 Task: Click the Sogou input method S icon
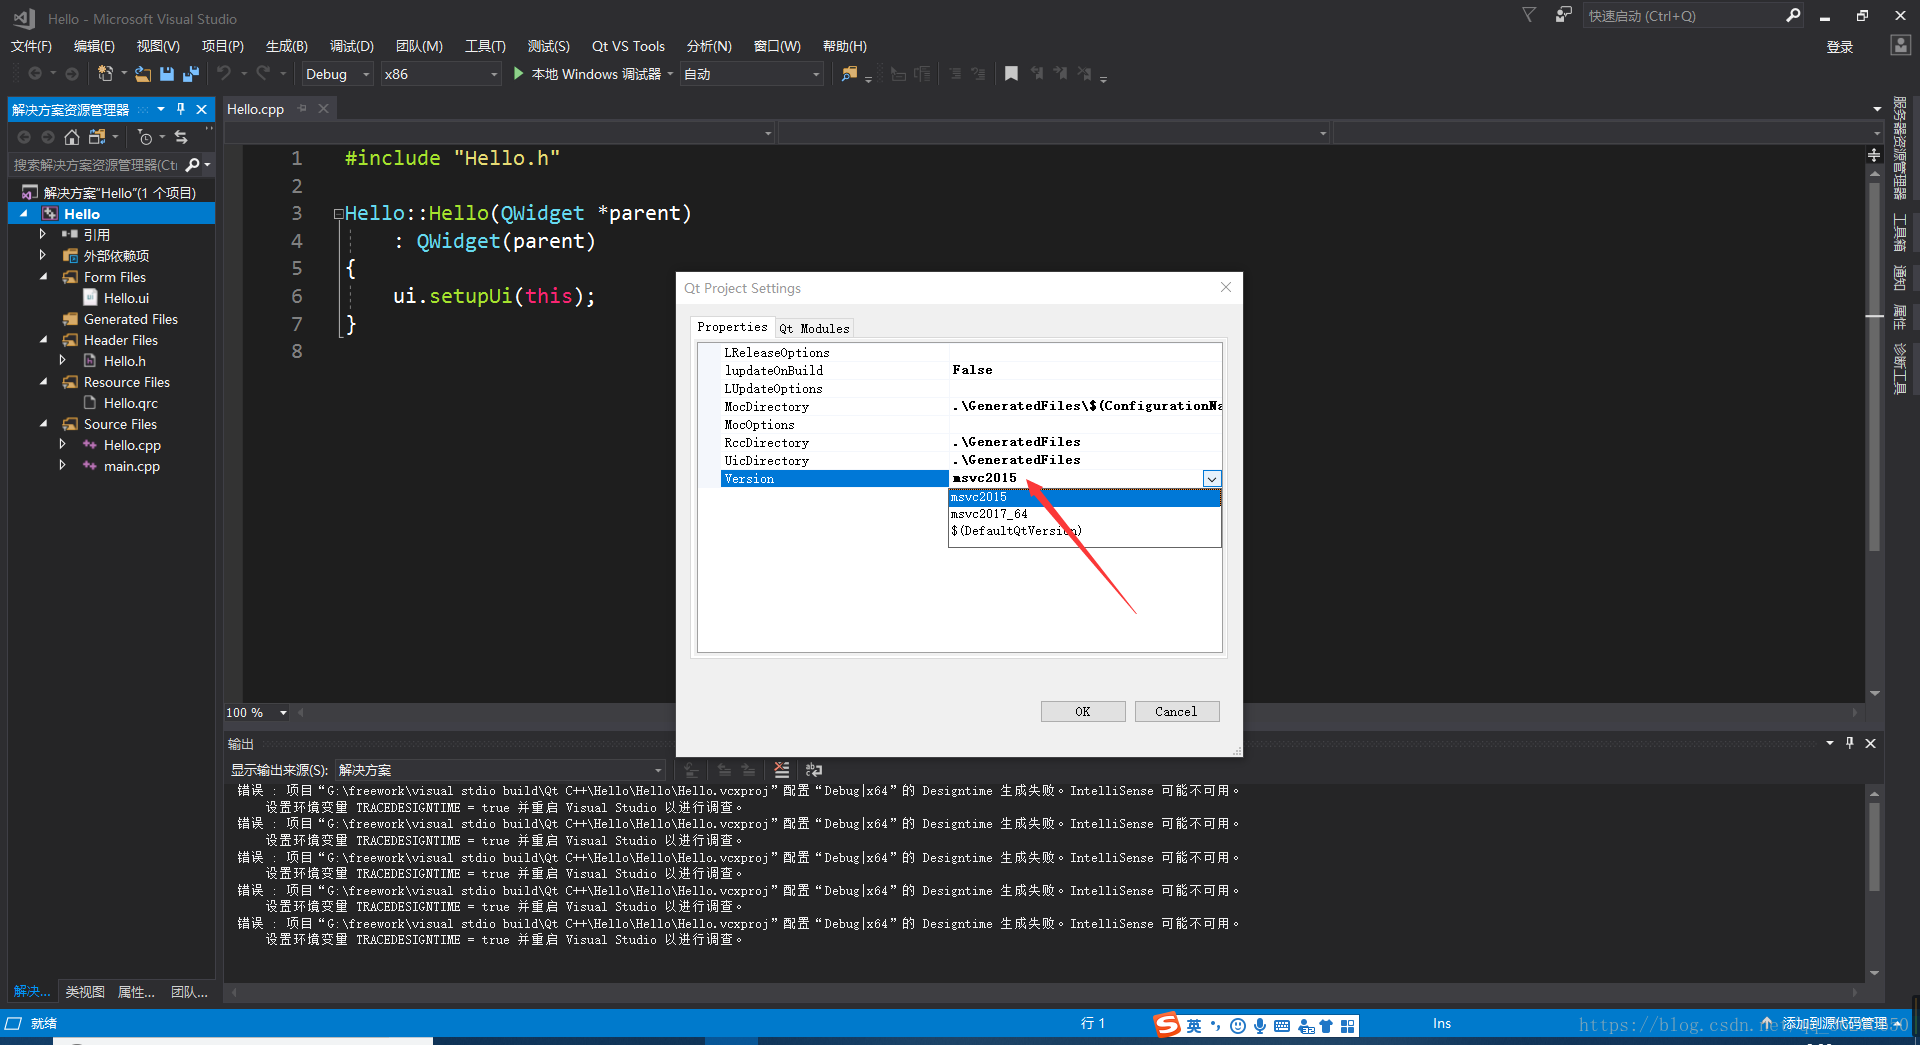point(1167,1025)
